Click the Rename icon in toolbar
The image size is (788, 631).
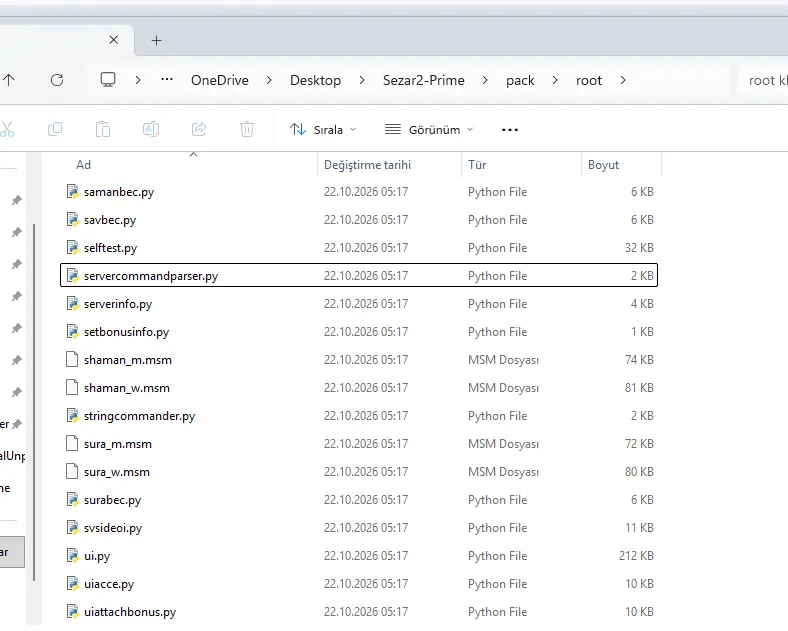coord(151,130)
